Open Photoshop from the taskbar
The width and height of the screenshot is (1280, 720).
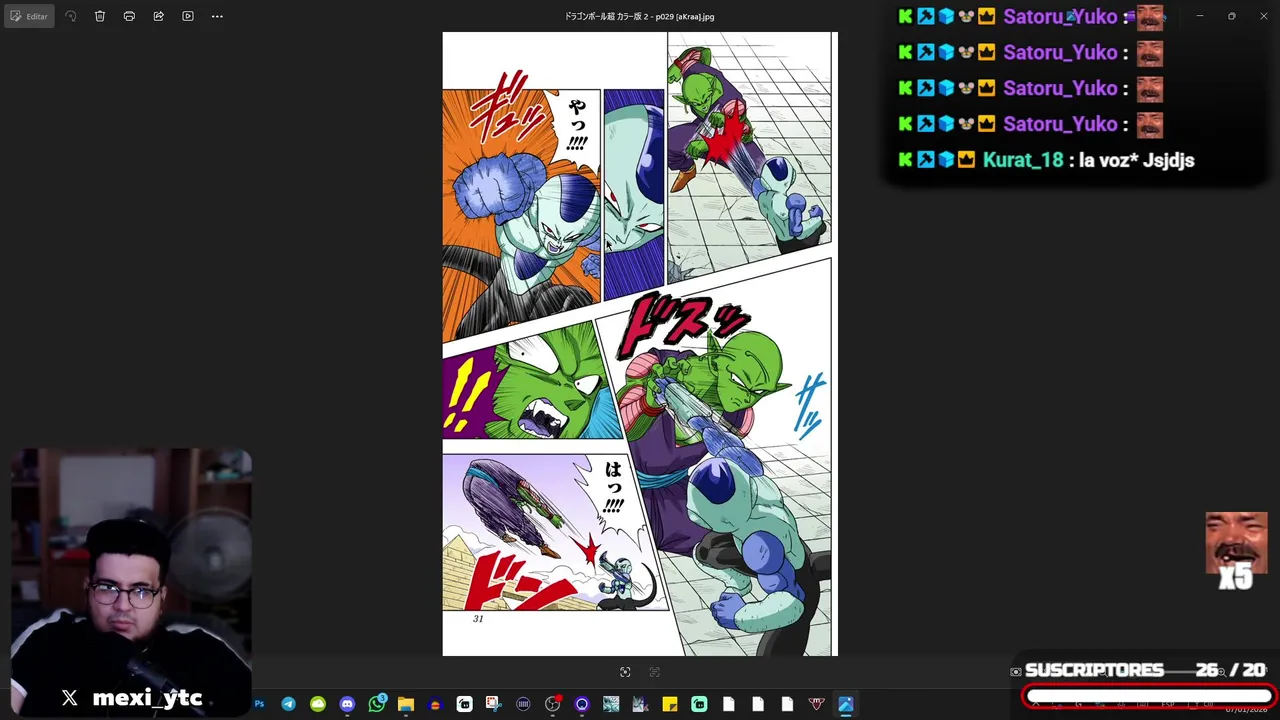(x=259, y=704)
